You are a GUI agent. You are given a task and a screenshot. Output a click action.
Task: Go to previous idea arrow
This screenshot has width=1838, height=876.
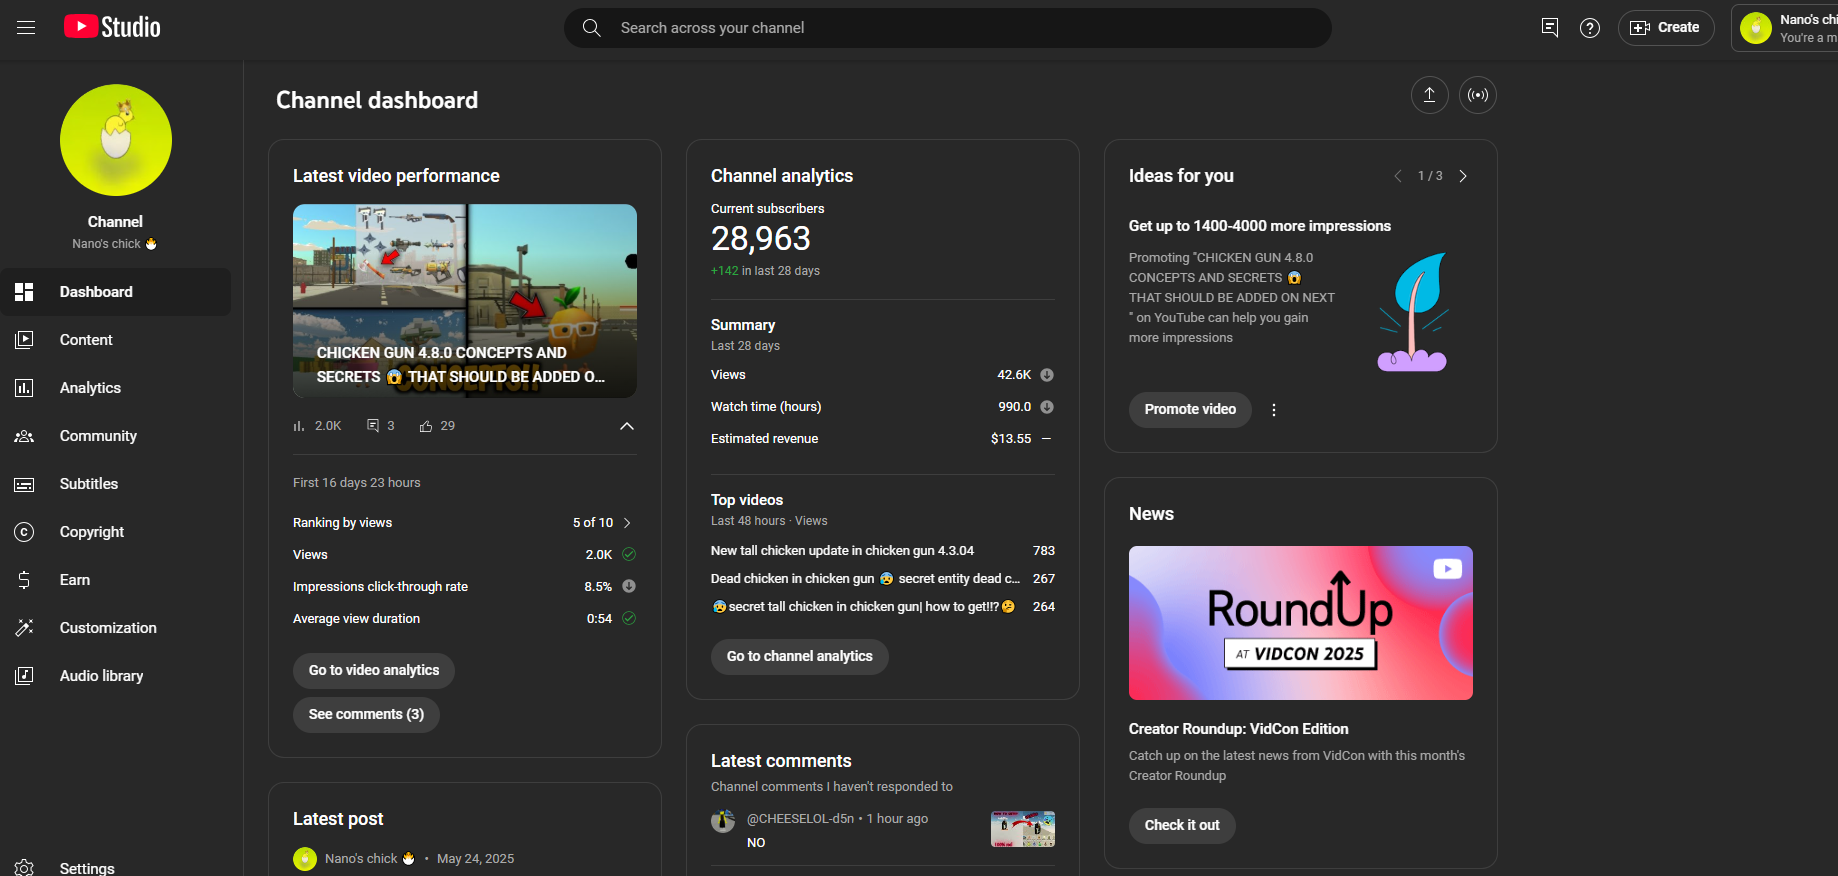1398,176
